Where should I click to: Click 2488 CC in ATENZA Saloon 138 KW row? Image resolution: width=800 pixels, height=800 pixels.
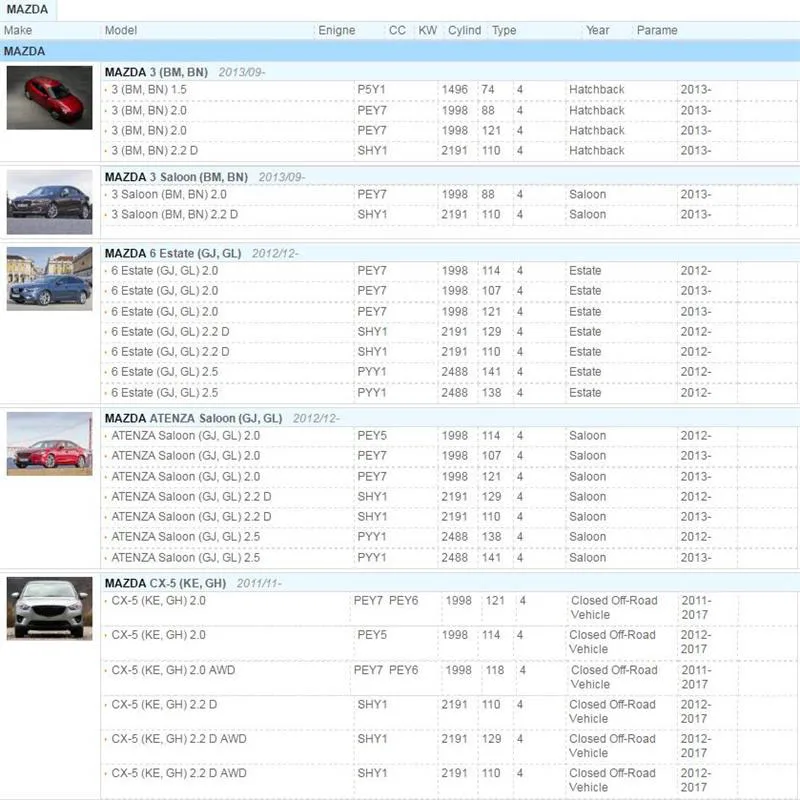[x=455, y=538]
